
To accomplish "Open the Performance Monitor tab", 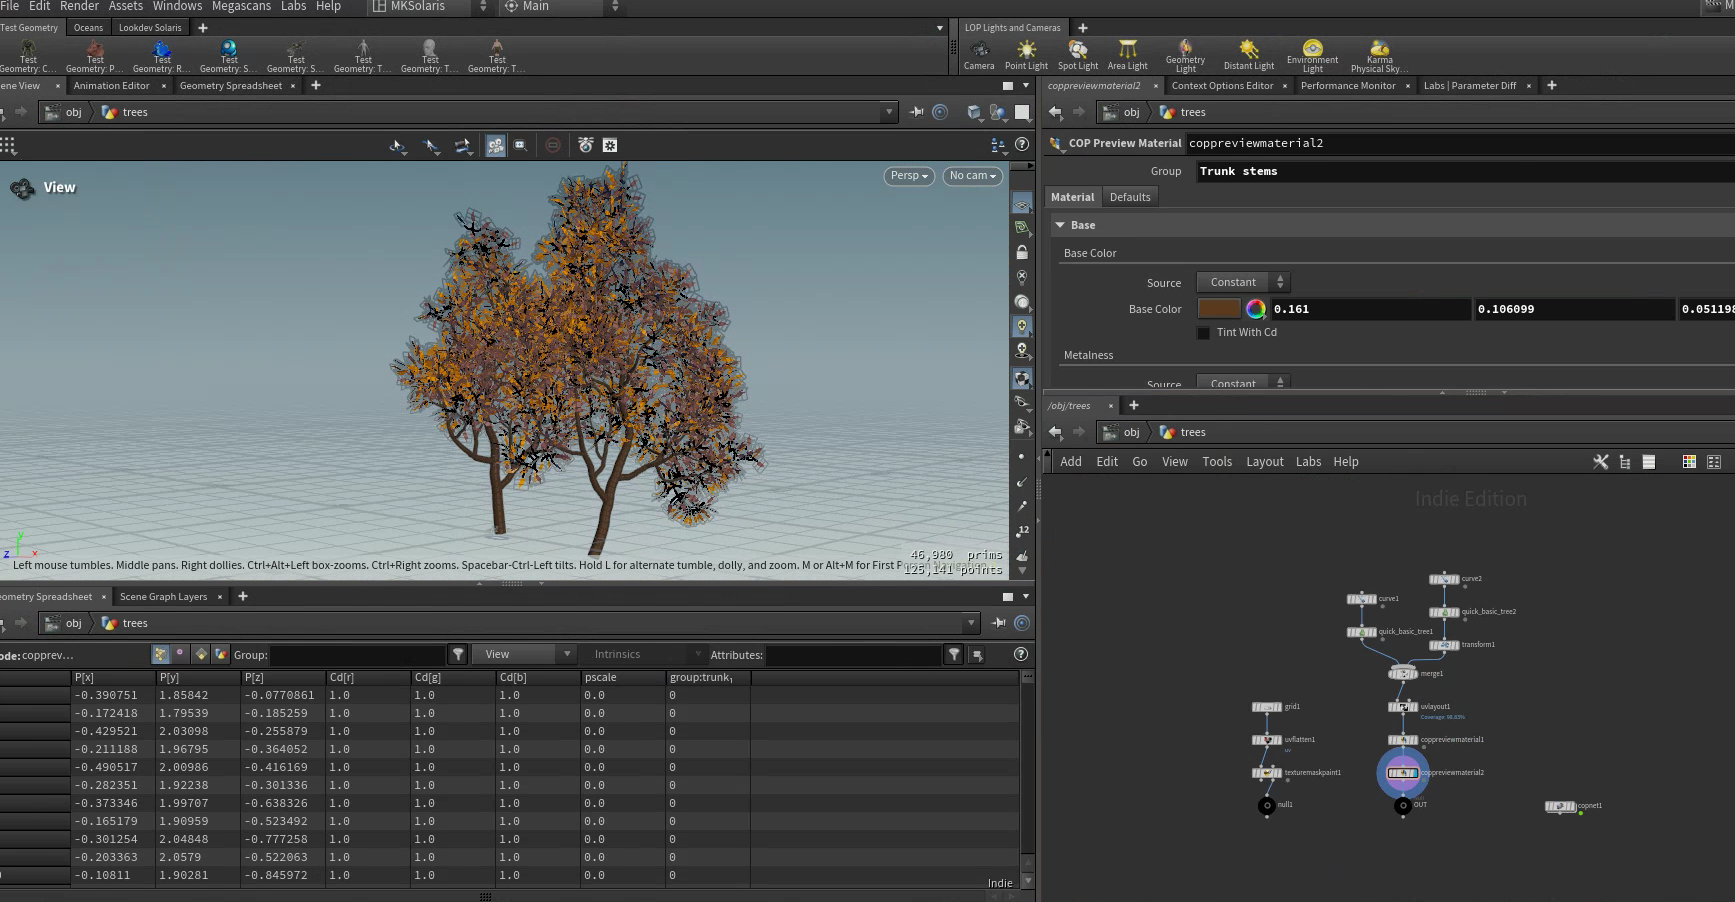I will coord(1347,86).
